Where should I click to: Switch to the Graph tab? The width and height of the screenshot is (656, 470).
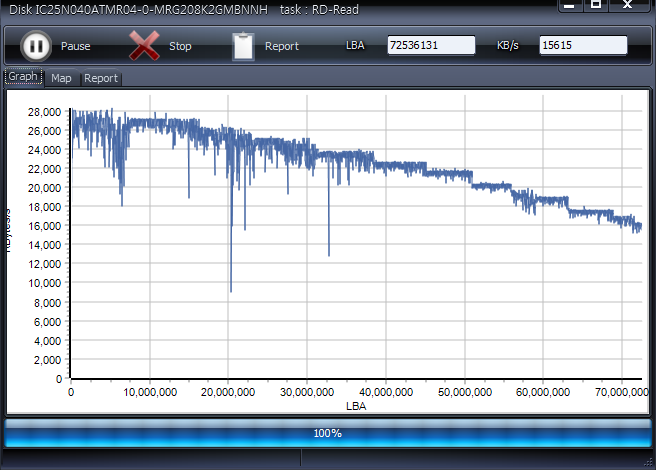point(23,77)
